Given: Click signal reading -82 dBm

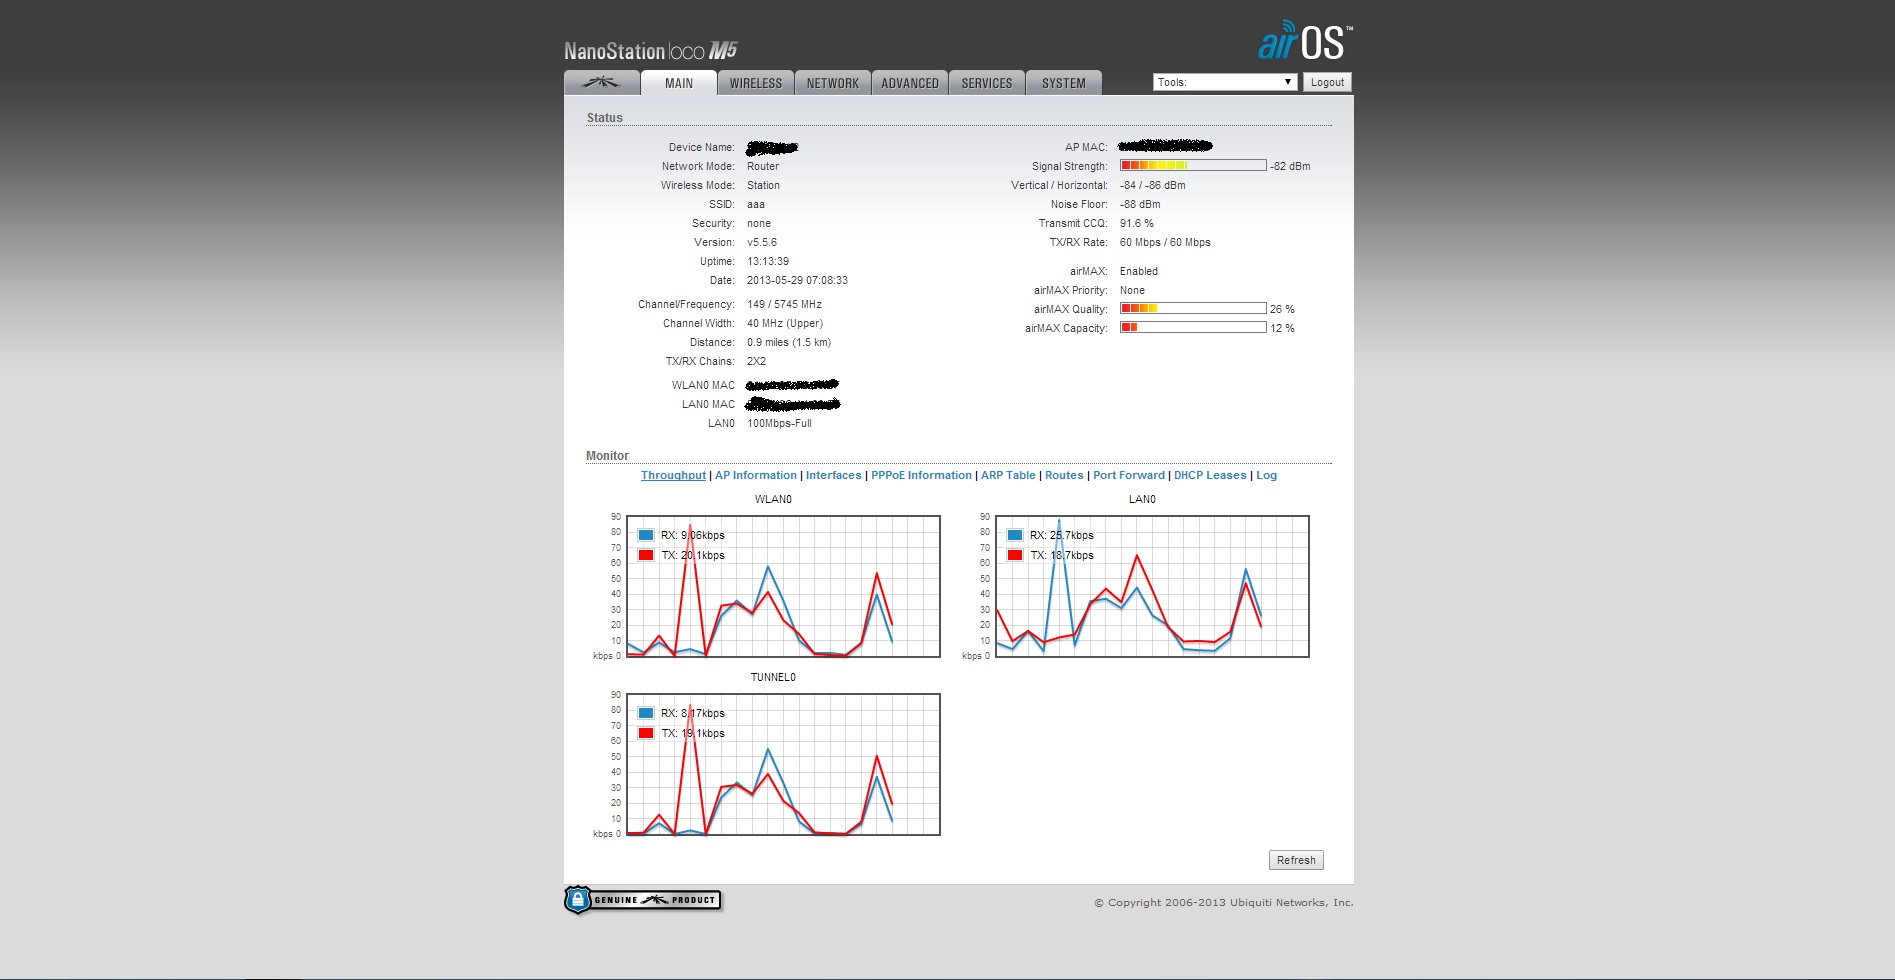Looking at the screenshot, I should [1290, 166].
